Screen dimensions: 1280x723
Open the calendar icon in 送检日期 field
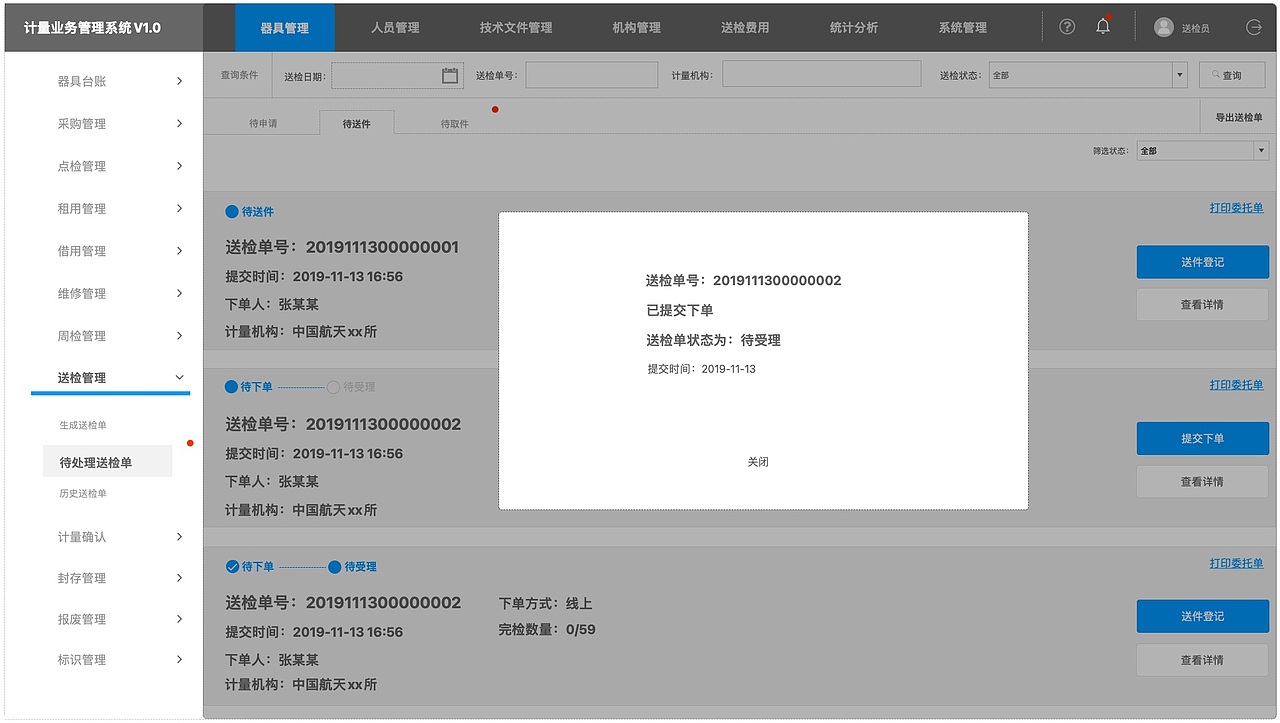(x=448, y=74)
